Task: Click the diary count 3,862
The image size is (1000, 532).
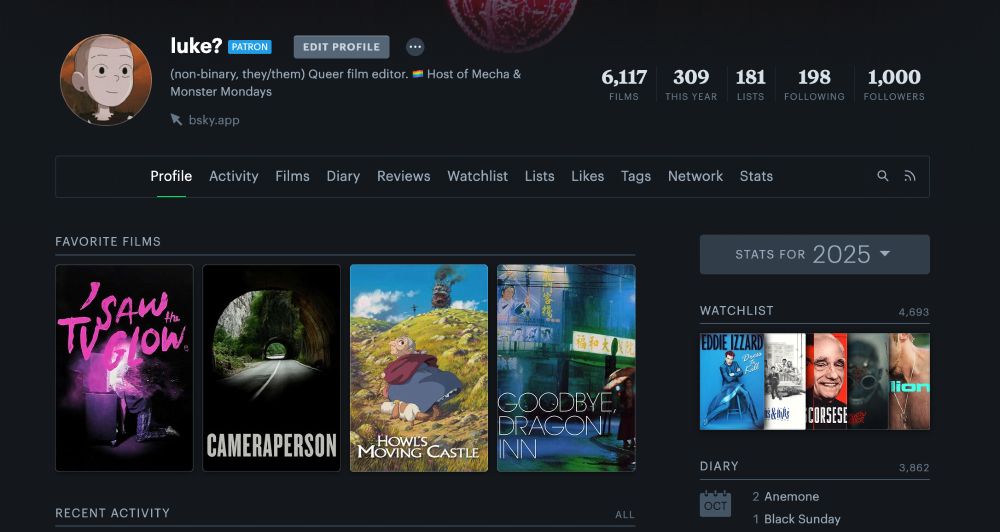Action: [x=914, y=468]
